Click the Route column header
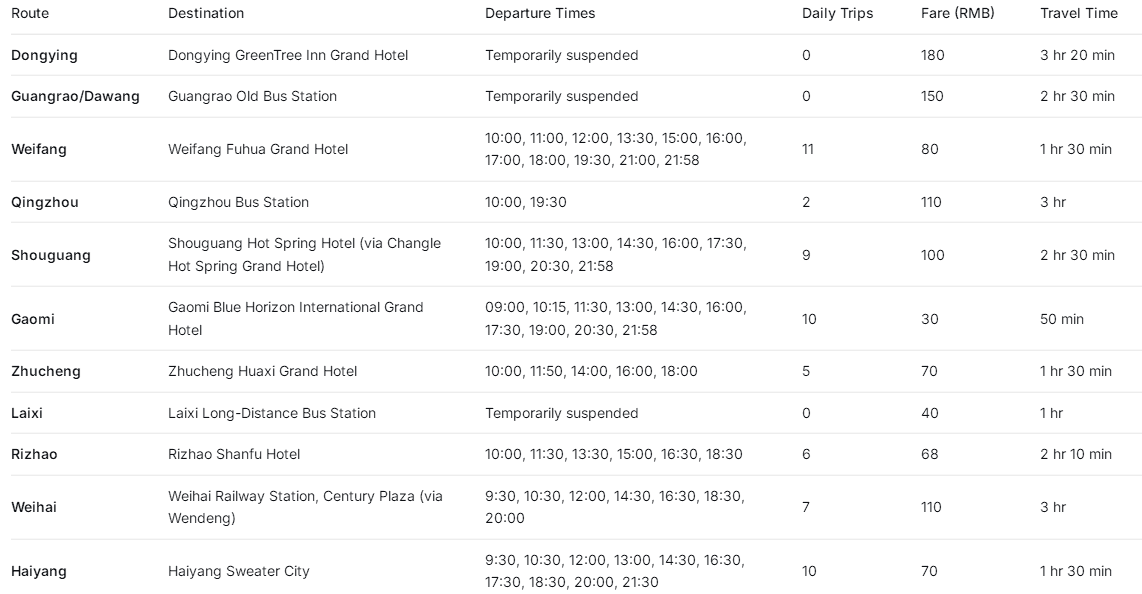The image size is (1142, 594). 30,13
